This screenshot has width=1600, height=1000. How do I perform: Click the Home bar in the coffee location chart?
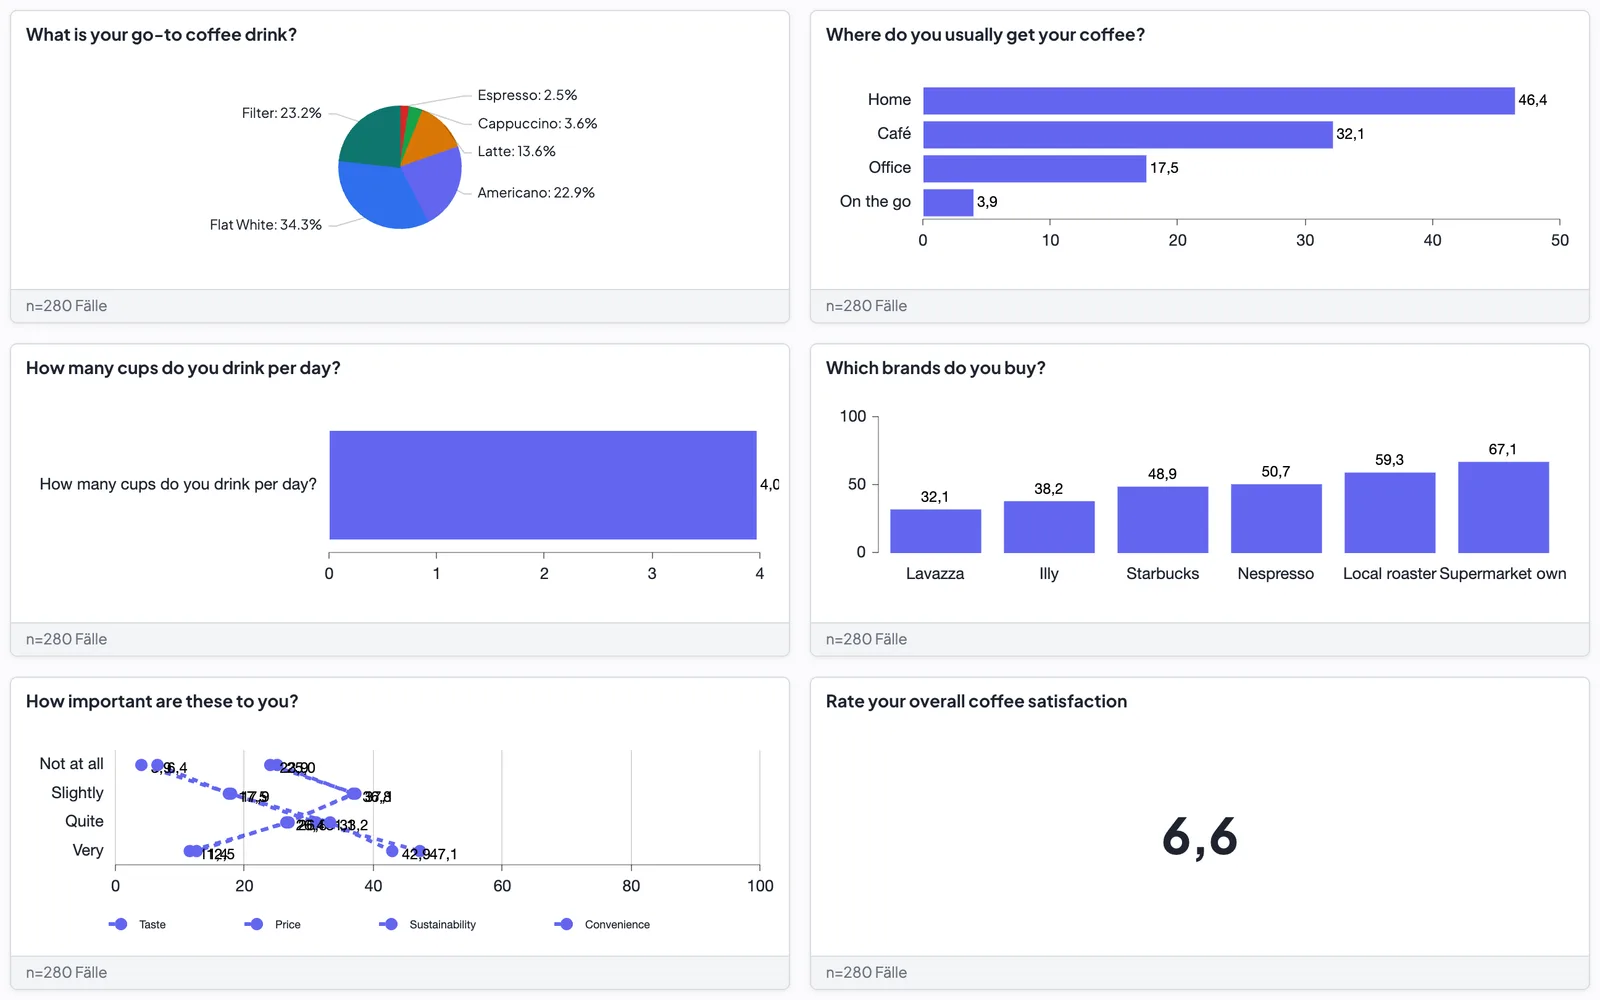(1219, 100)
